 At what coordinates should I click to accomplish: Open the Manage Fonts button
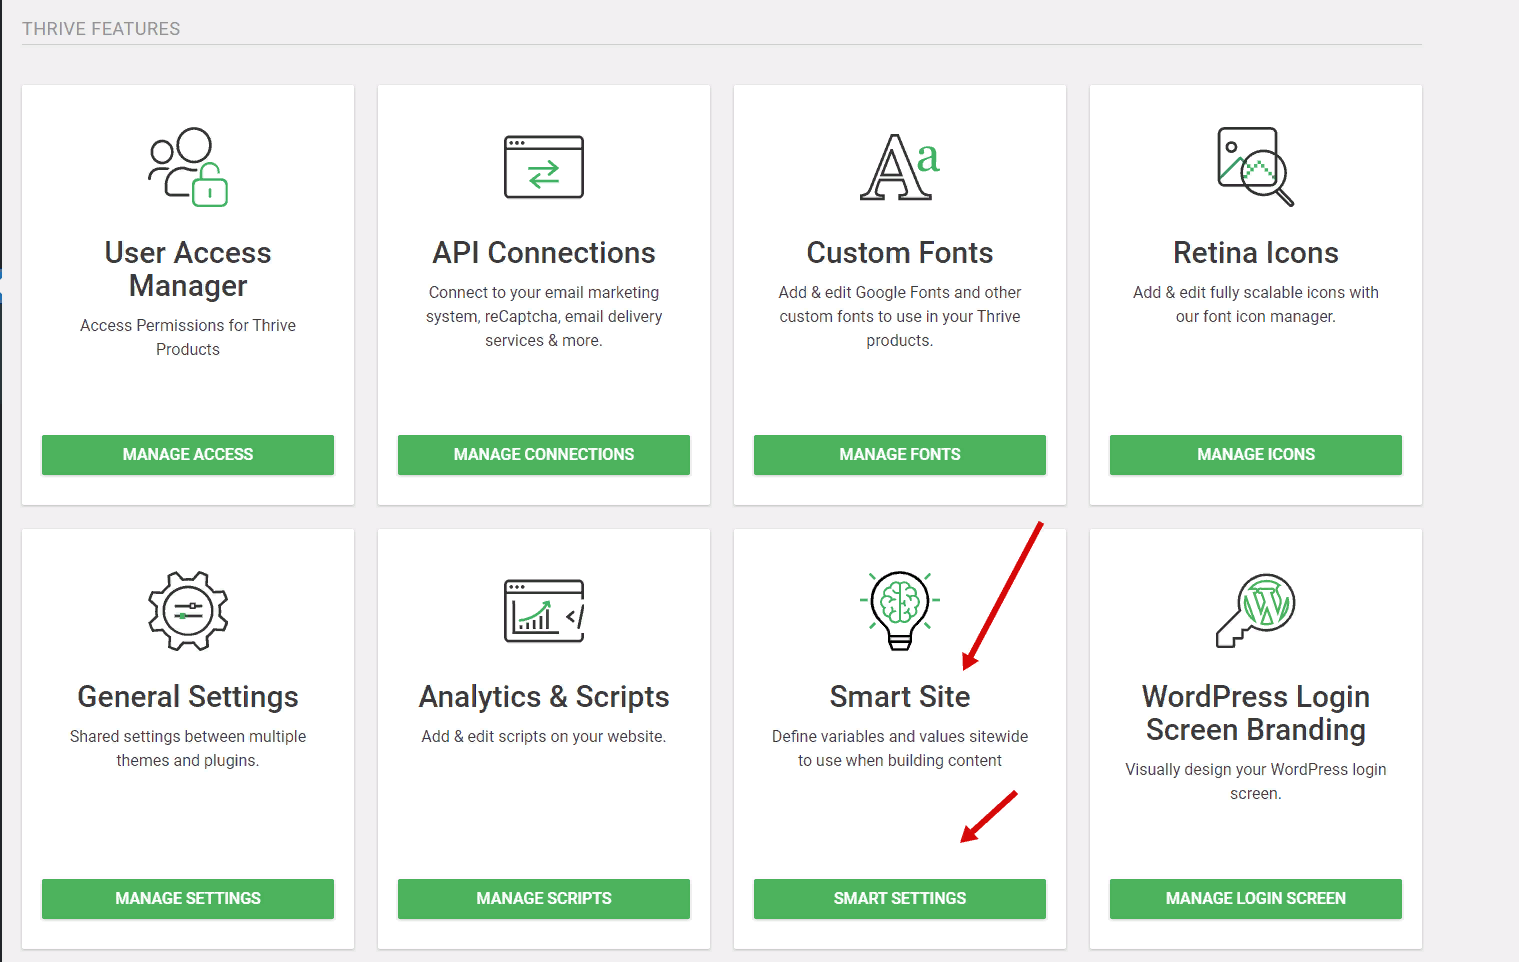(900, 455)
